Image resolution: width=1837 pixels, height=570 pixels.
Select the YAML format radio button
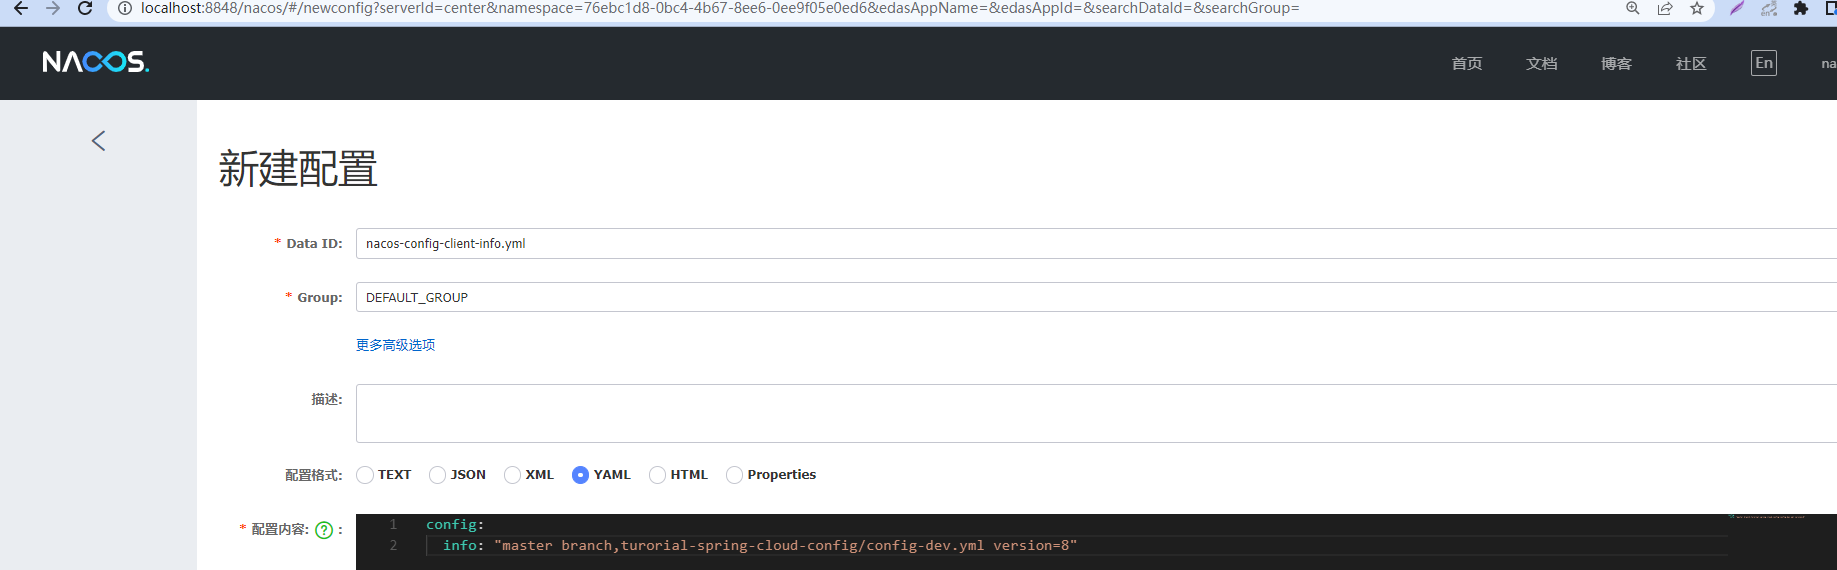point(580,475)
